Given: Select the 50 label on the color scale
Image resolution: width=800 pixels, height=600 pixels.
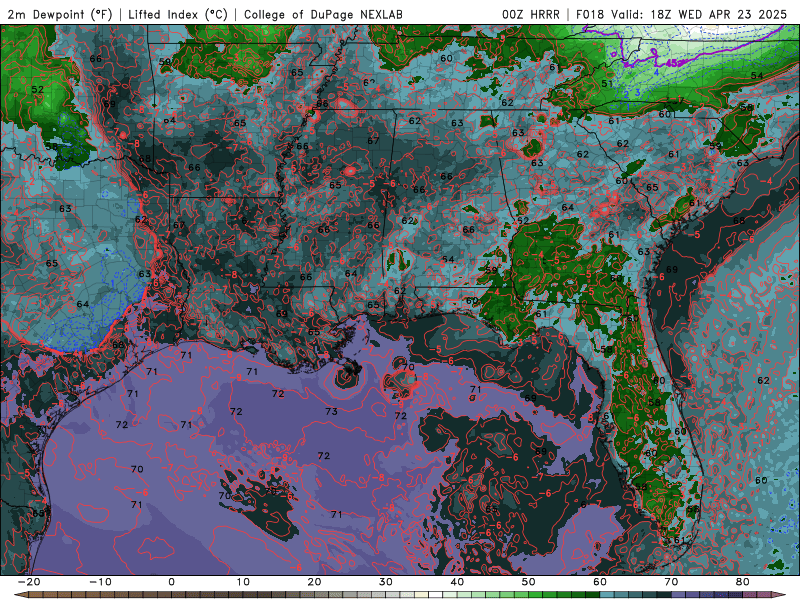Looking at the screenshot, I should (x=529, y=582).
